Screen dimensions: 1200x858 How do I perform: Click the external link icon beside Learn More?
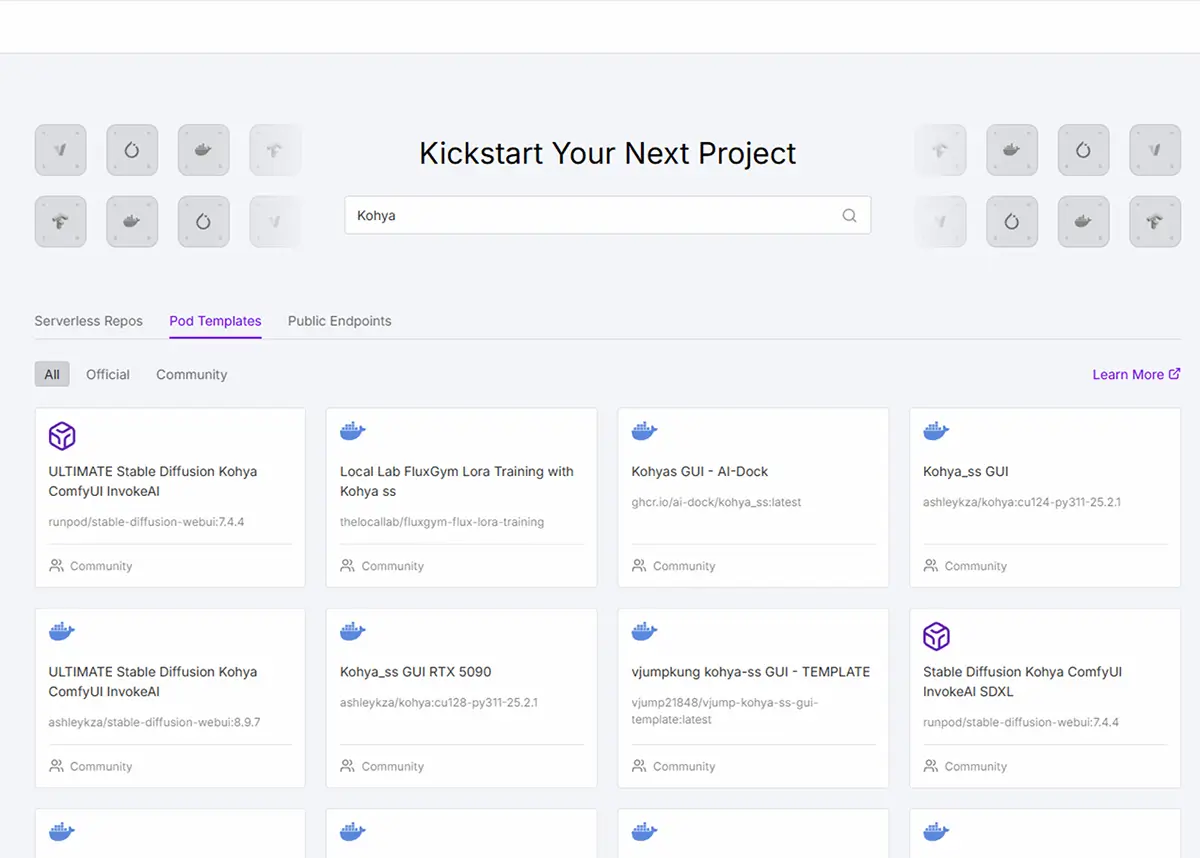tap(1174, 374)
